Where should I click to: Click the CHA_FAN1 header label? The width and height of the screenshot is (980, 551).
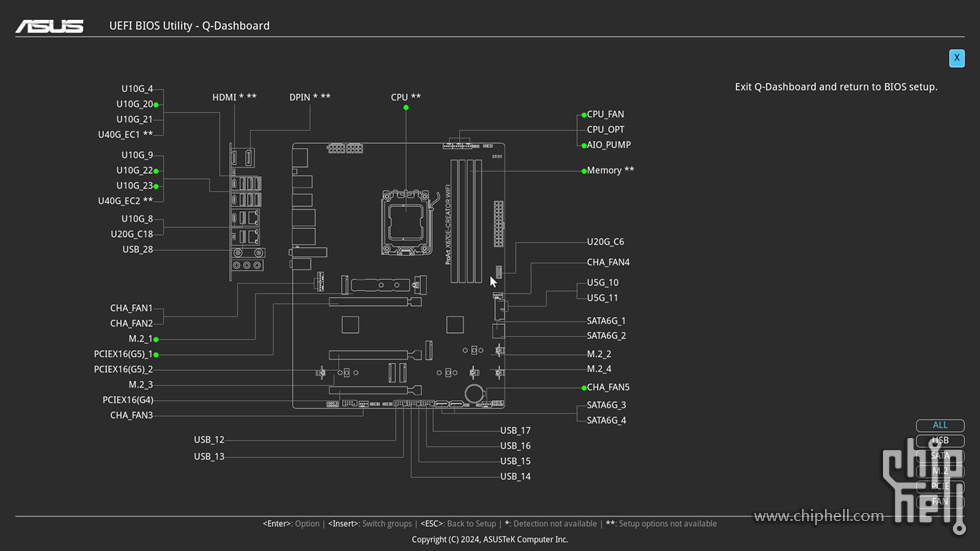pos(131,308)
